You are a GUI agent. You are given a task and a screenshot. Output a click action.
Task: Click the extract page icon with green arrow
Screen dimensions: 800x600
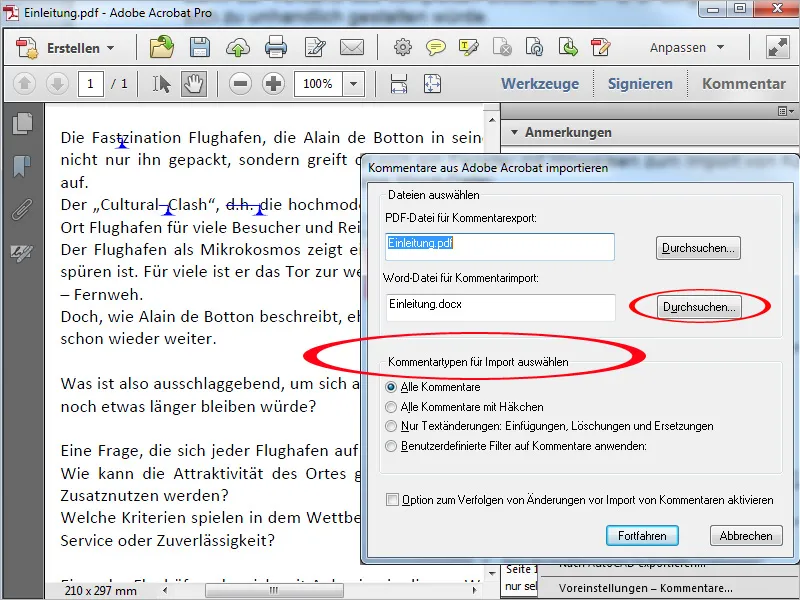pyautogui.click(x=567, y=47)
